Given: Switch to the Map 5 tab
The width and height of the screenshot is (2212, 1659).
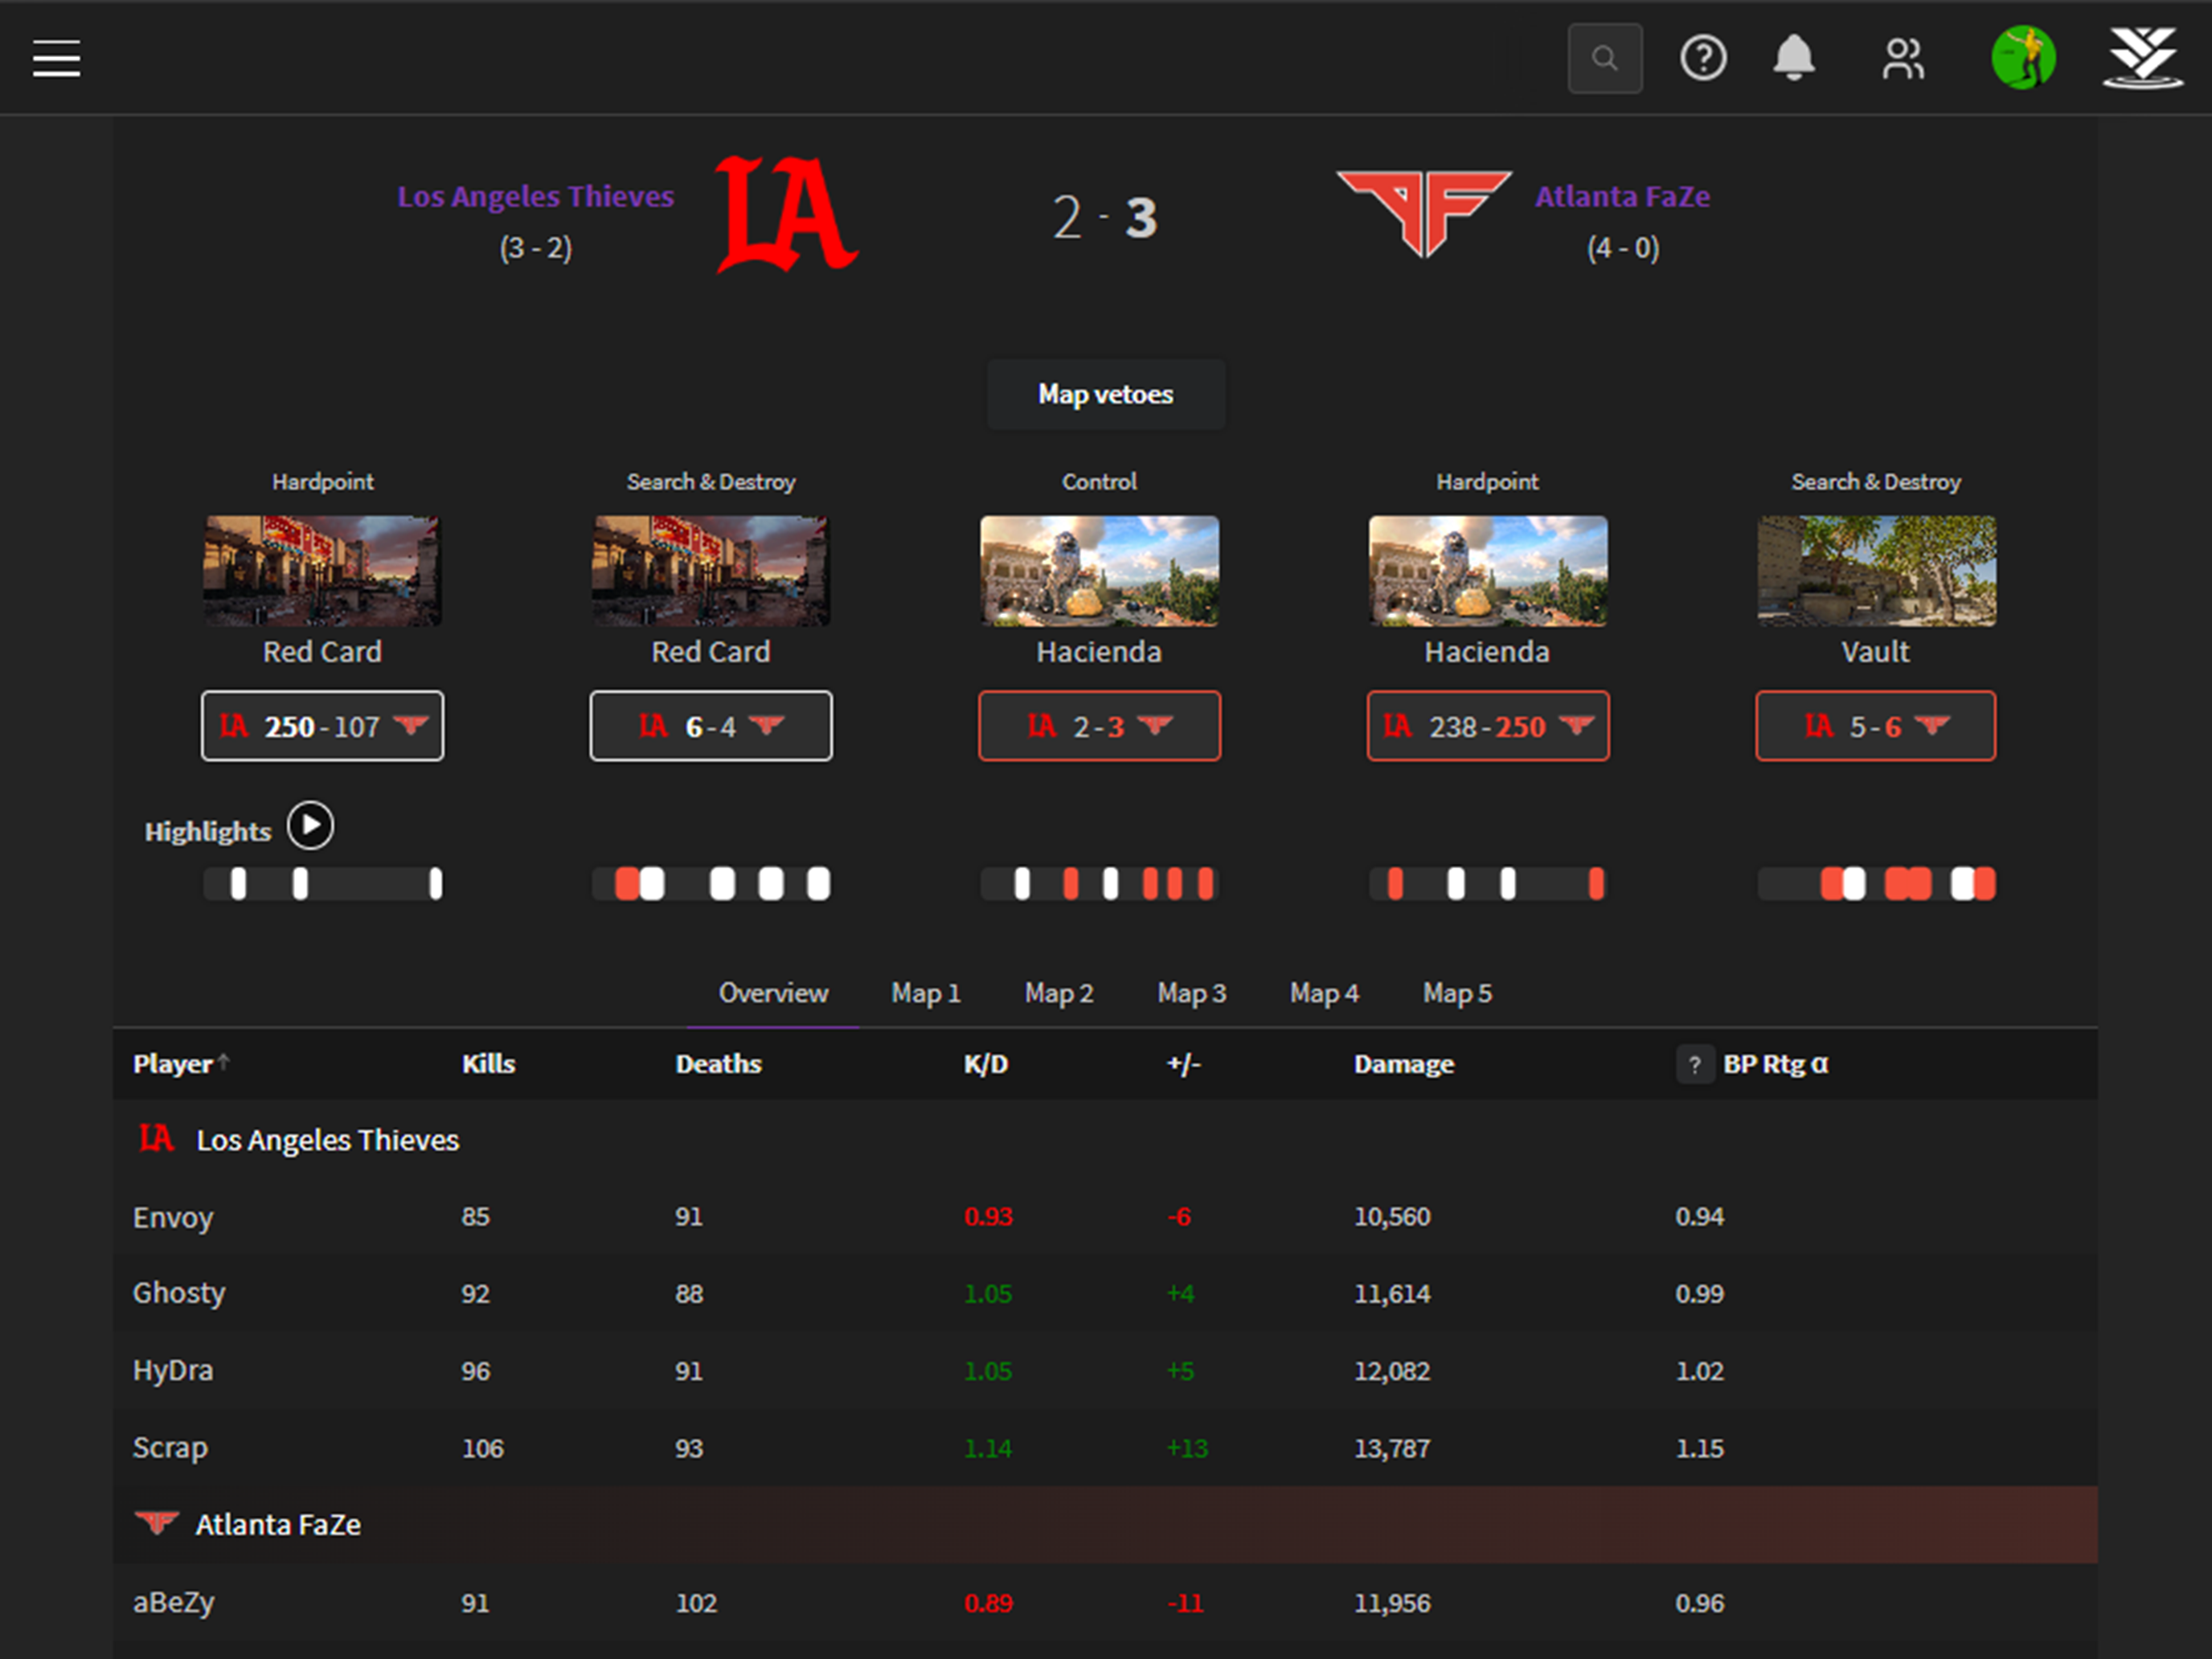Looking at the screenshot, I should click(x=1457, y=993).
